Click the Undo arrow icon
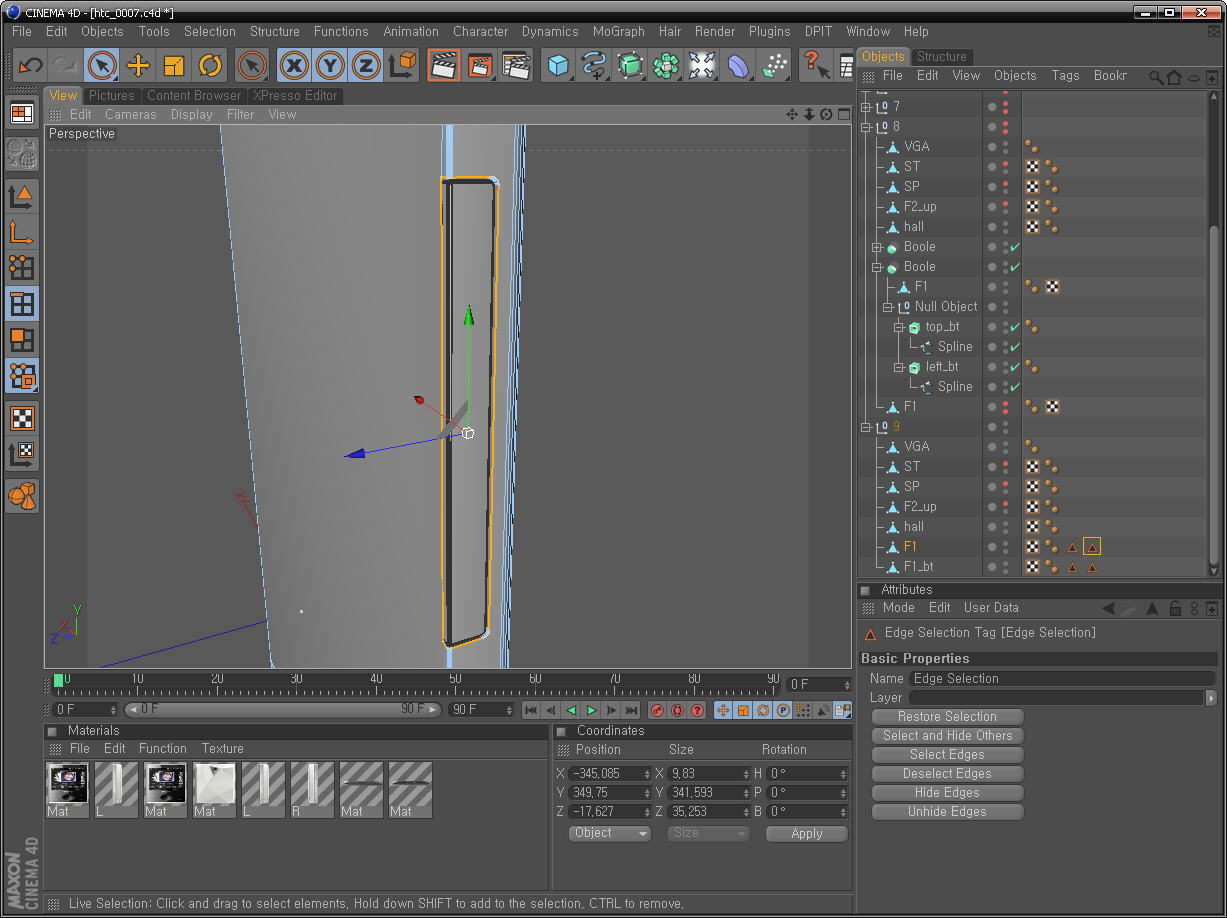The image size is (1227, 918). pos(31,66)
